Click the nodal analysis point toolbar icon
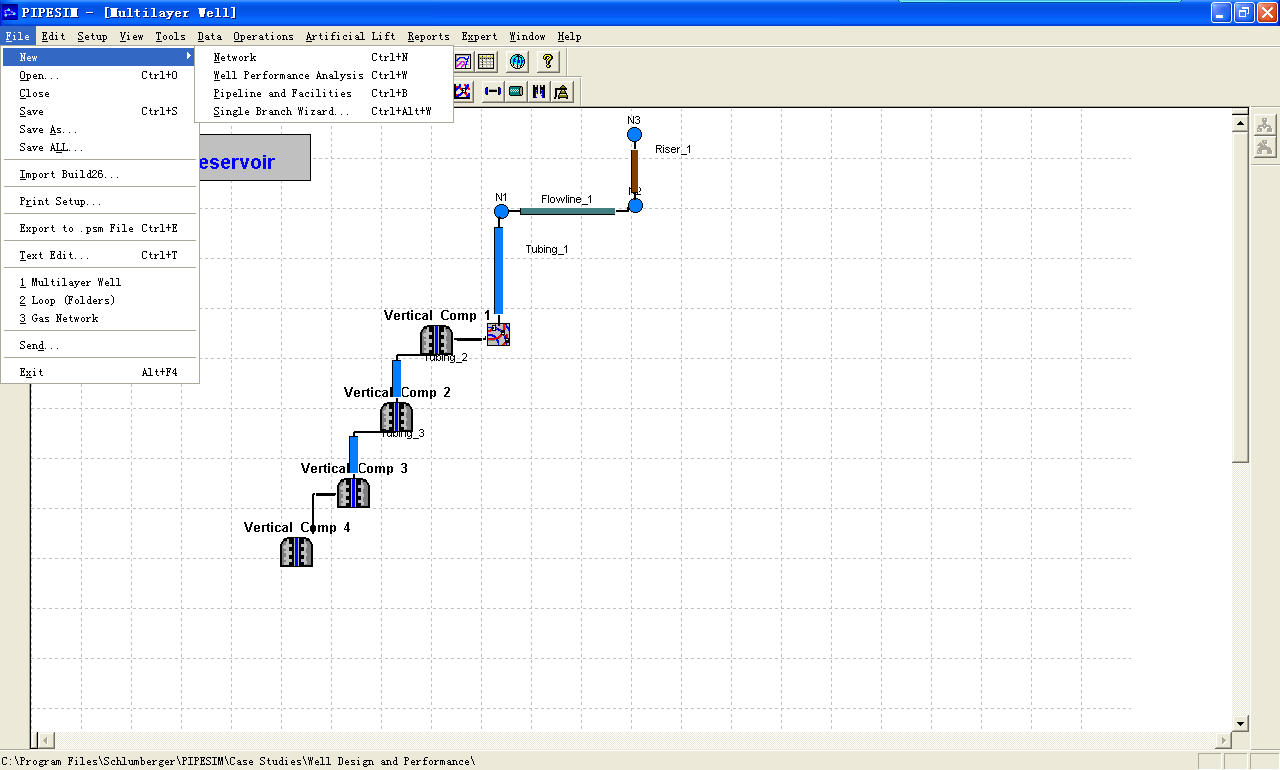 coord(463,91)
